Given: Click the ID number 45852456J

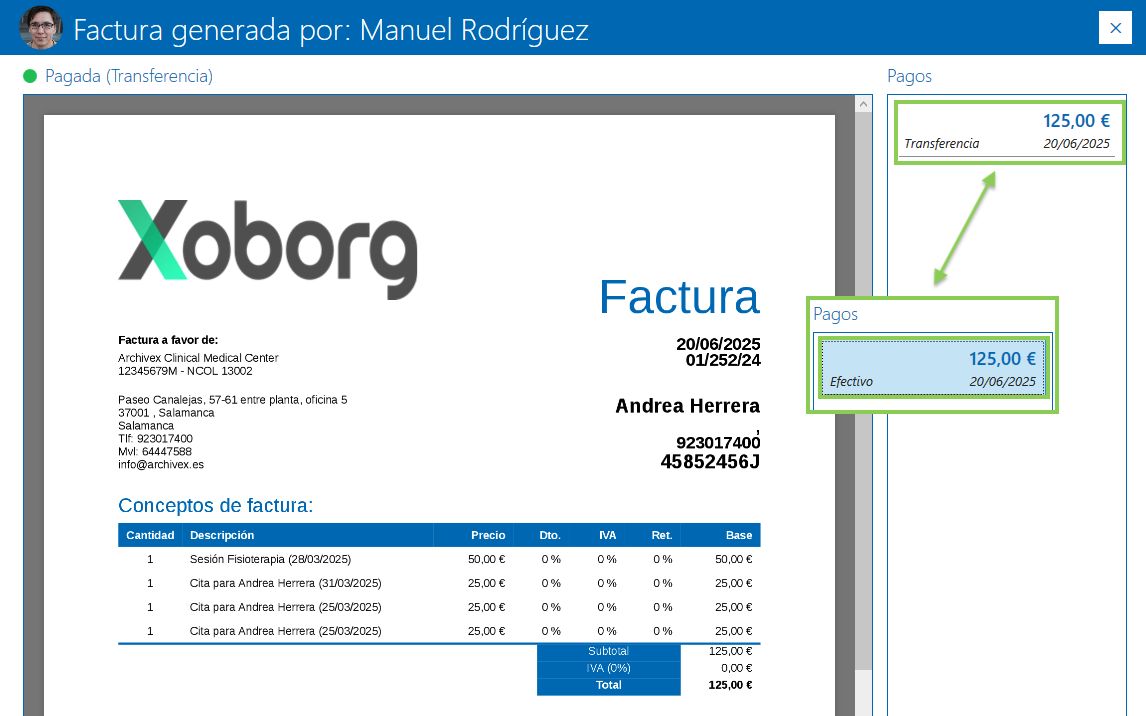Looking at the screenshot, I should point(710,462).
